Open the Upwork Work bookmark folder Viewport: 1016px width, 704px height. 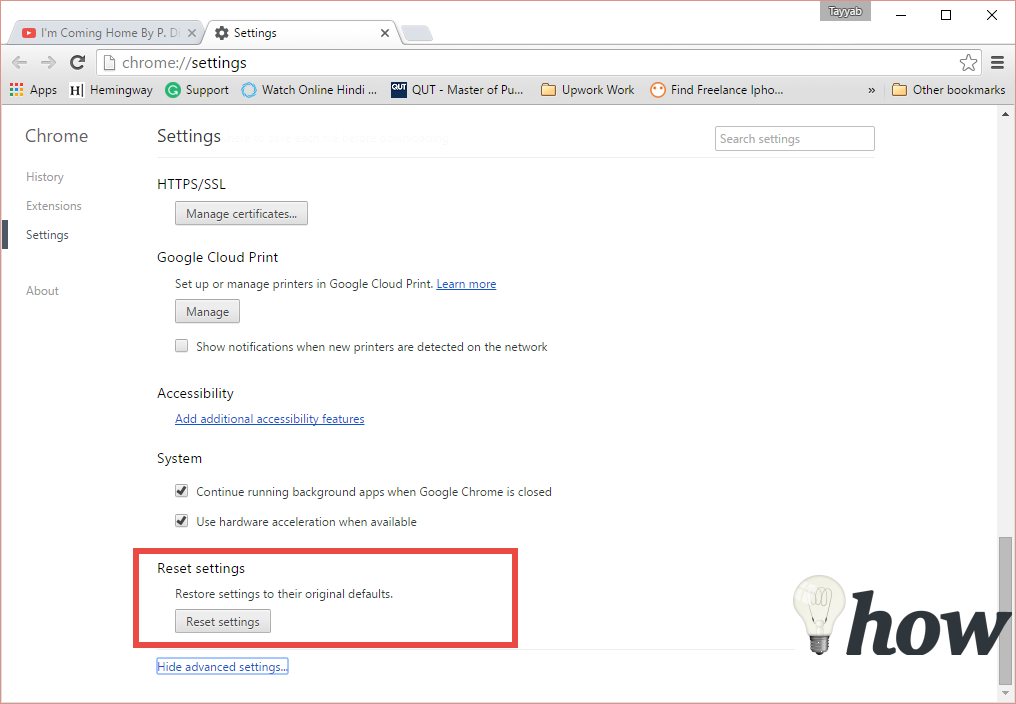(588, 90)
